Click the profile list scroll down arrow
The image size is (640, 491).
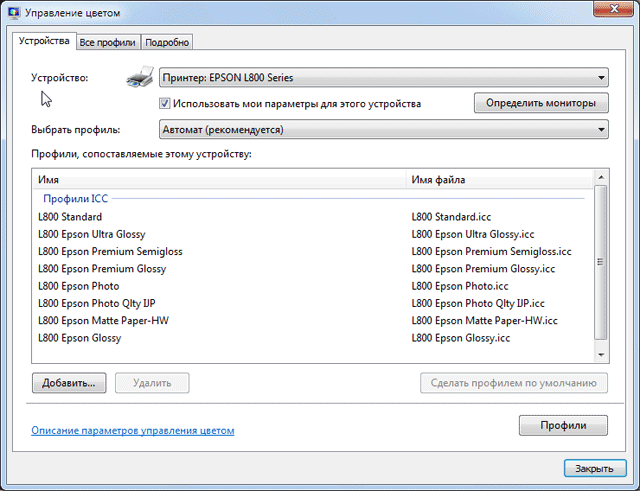[x=601, y=355]
